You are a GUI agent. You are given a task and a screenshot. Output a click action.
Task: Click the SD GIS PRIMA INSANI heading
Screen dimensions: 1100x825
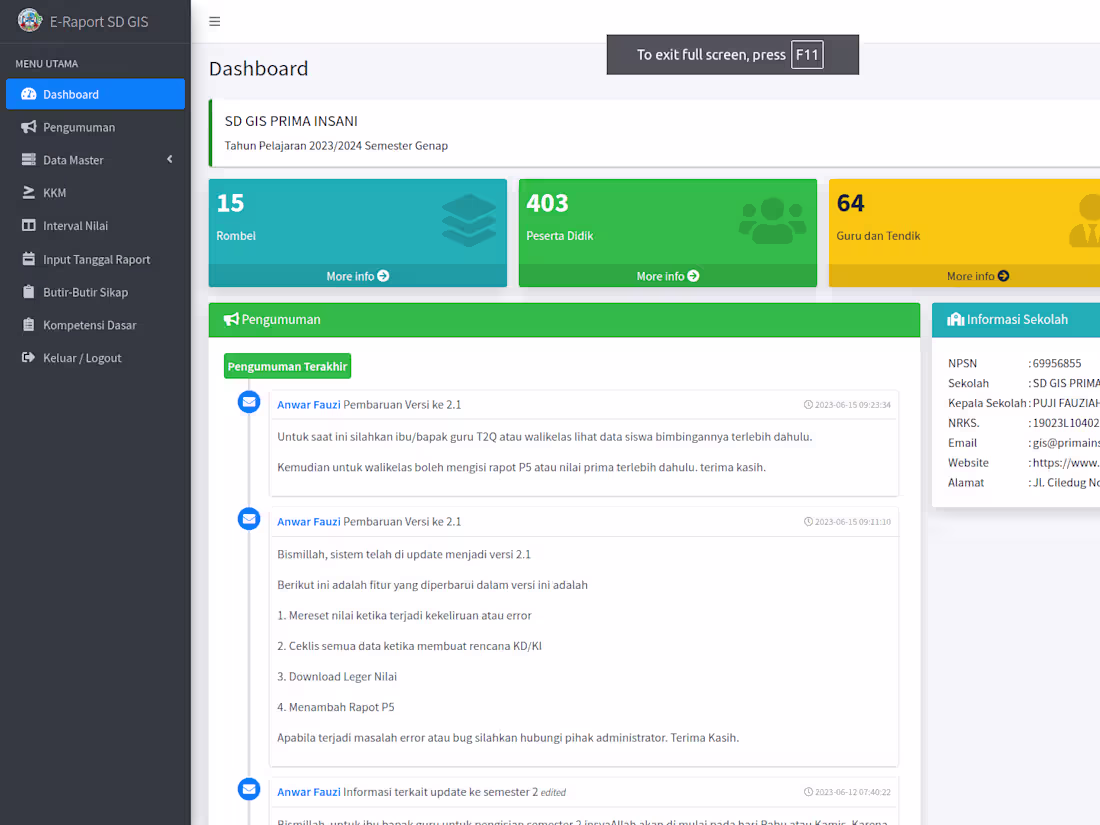tap(291, 121)
